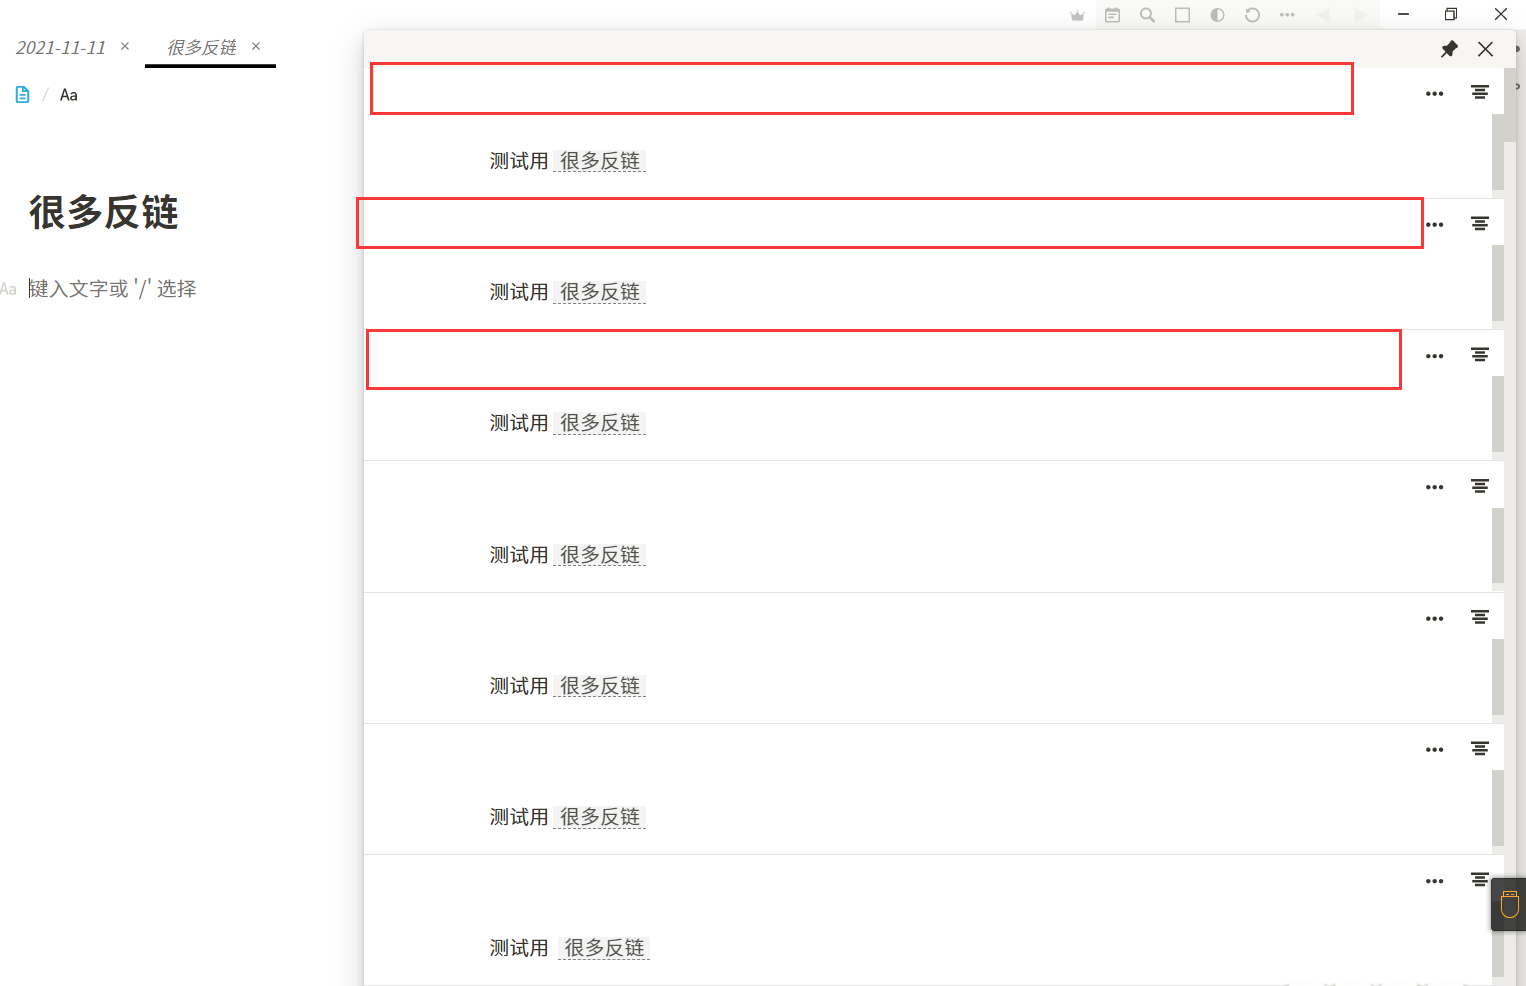Click the circular refresh arrow icon
This screenshot has height=986, width=1526.
pos(1252,15)
